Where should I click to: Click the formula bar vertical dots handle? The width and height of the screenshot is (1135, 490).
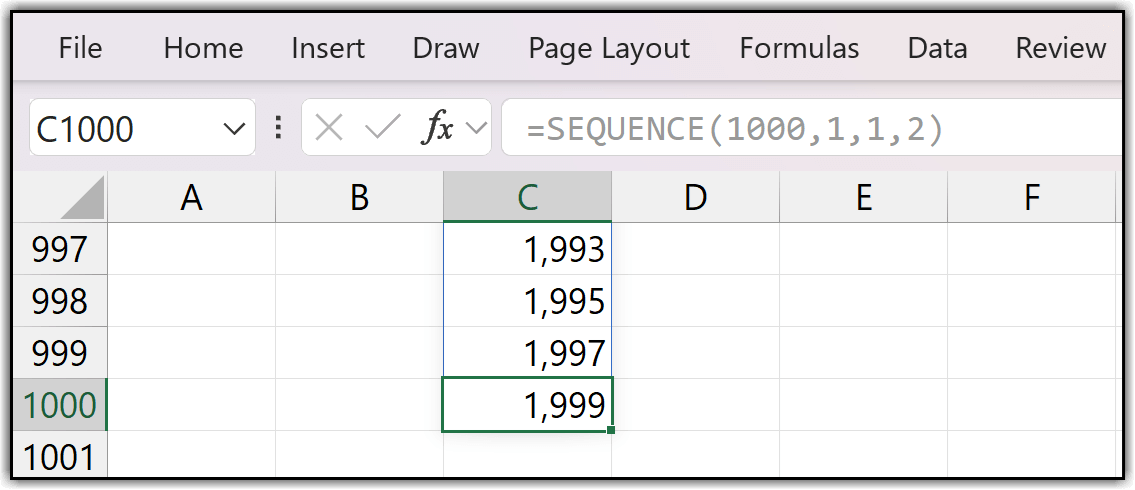[278, 128]
